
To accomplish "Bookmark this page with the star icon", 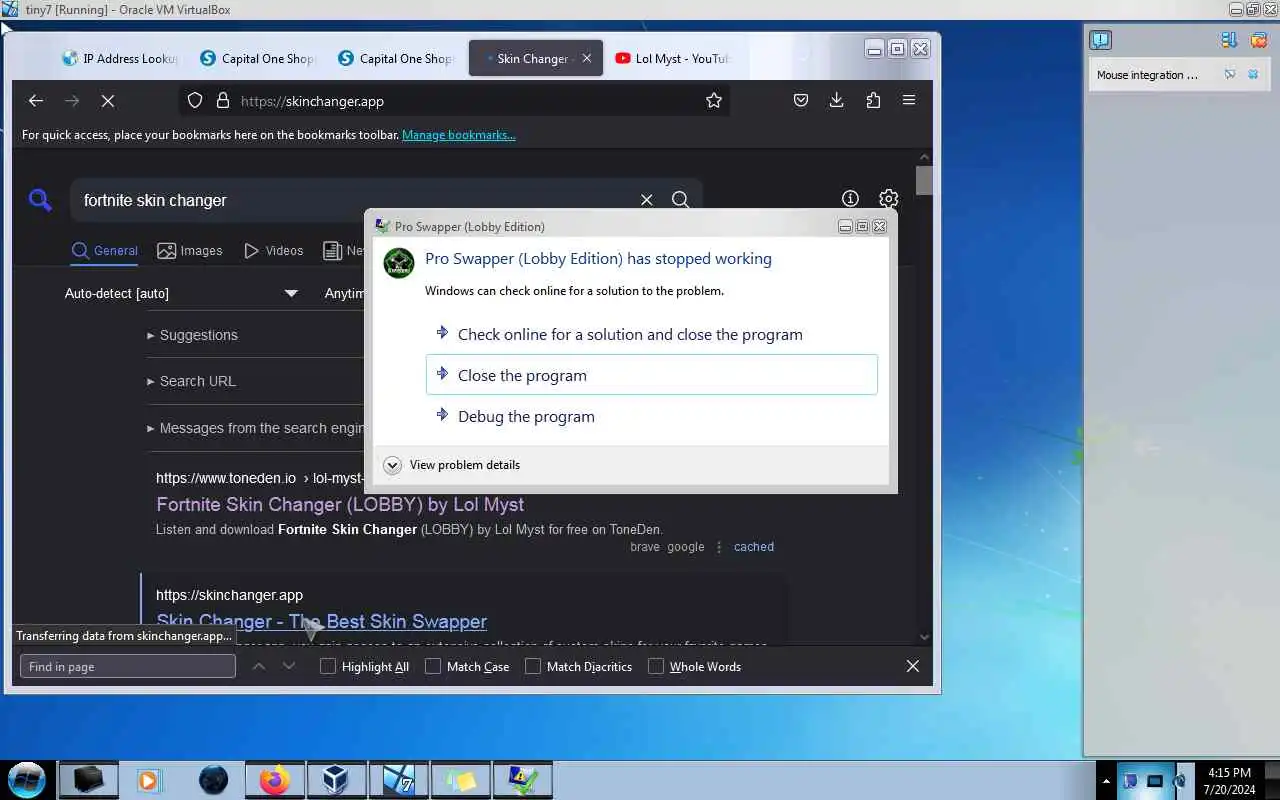I will (714, 100).
